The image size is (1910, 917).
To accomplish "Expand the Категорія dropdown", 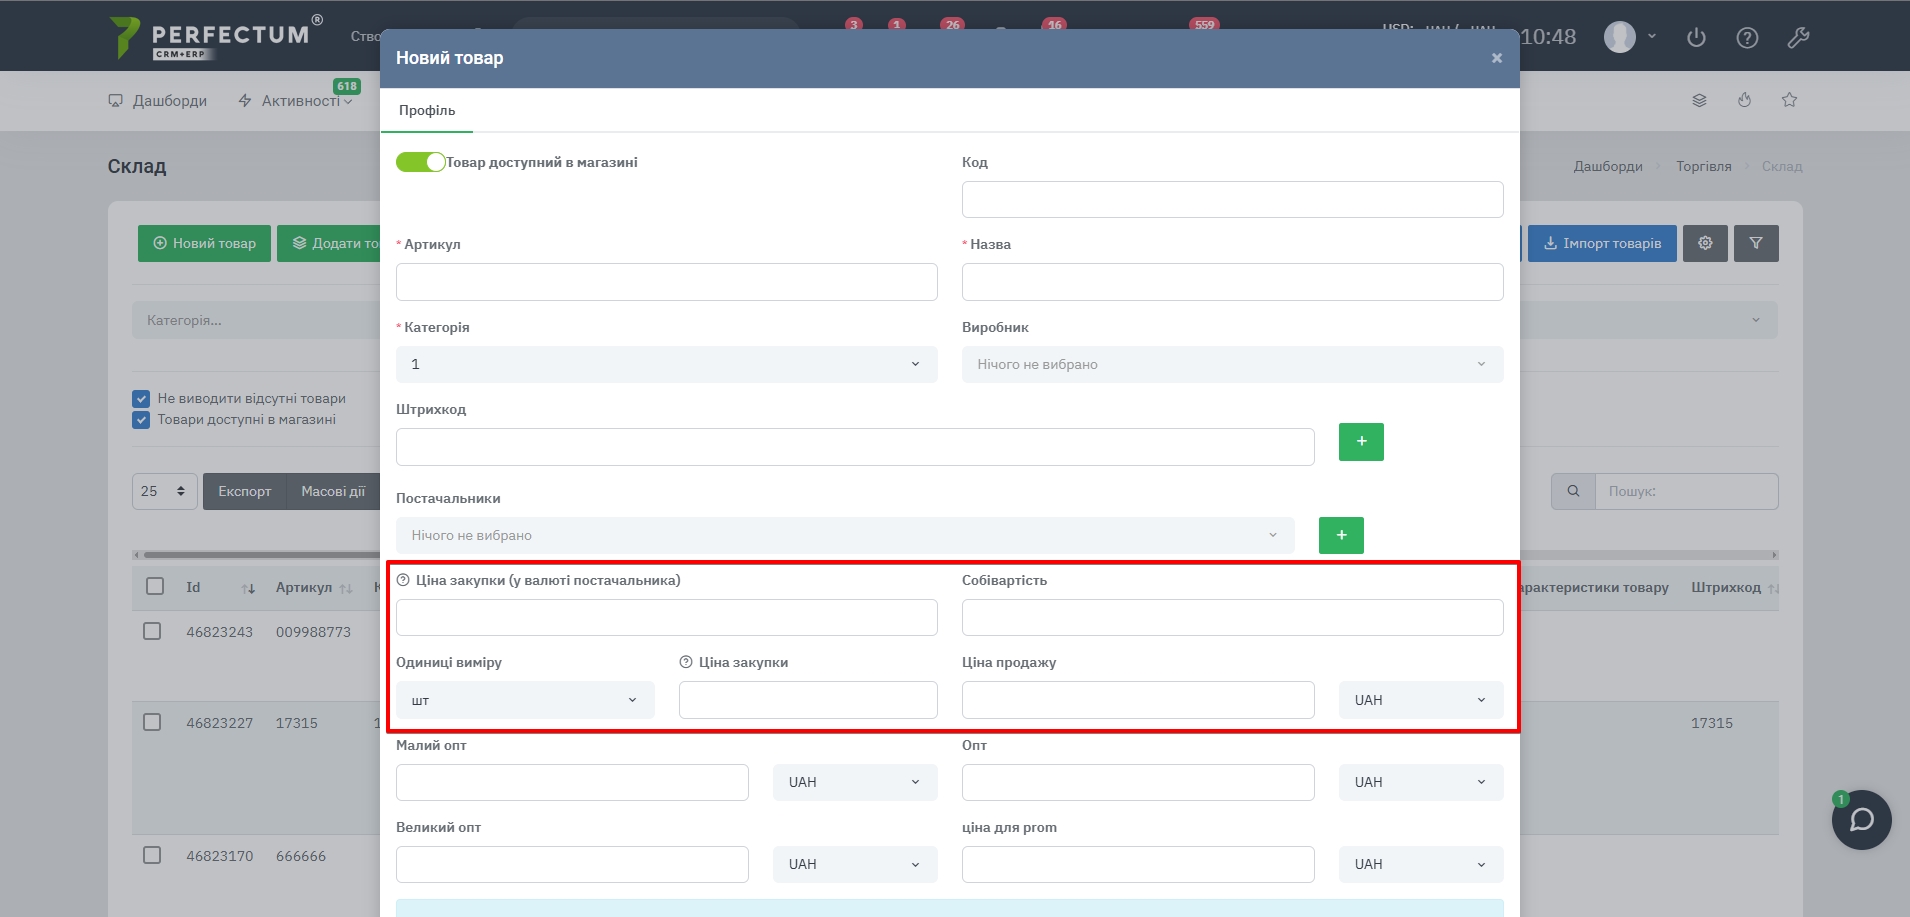I will click(x=666, y=364).
